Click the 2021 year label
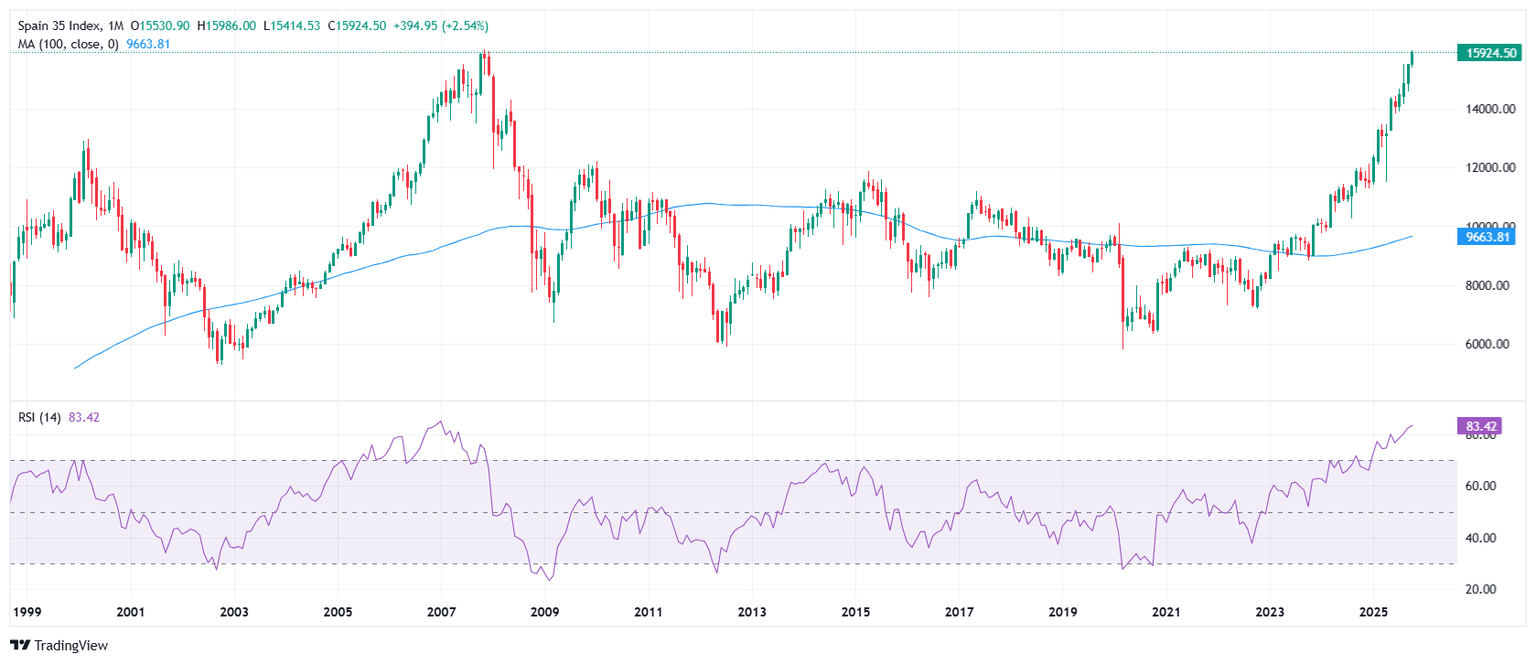Screen dimensions: 1536x663 (x=1167, y=611)
